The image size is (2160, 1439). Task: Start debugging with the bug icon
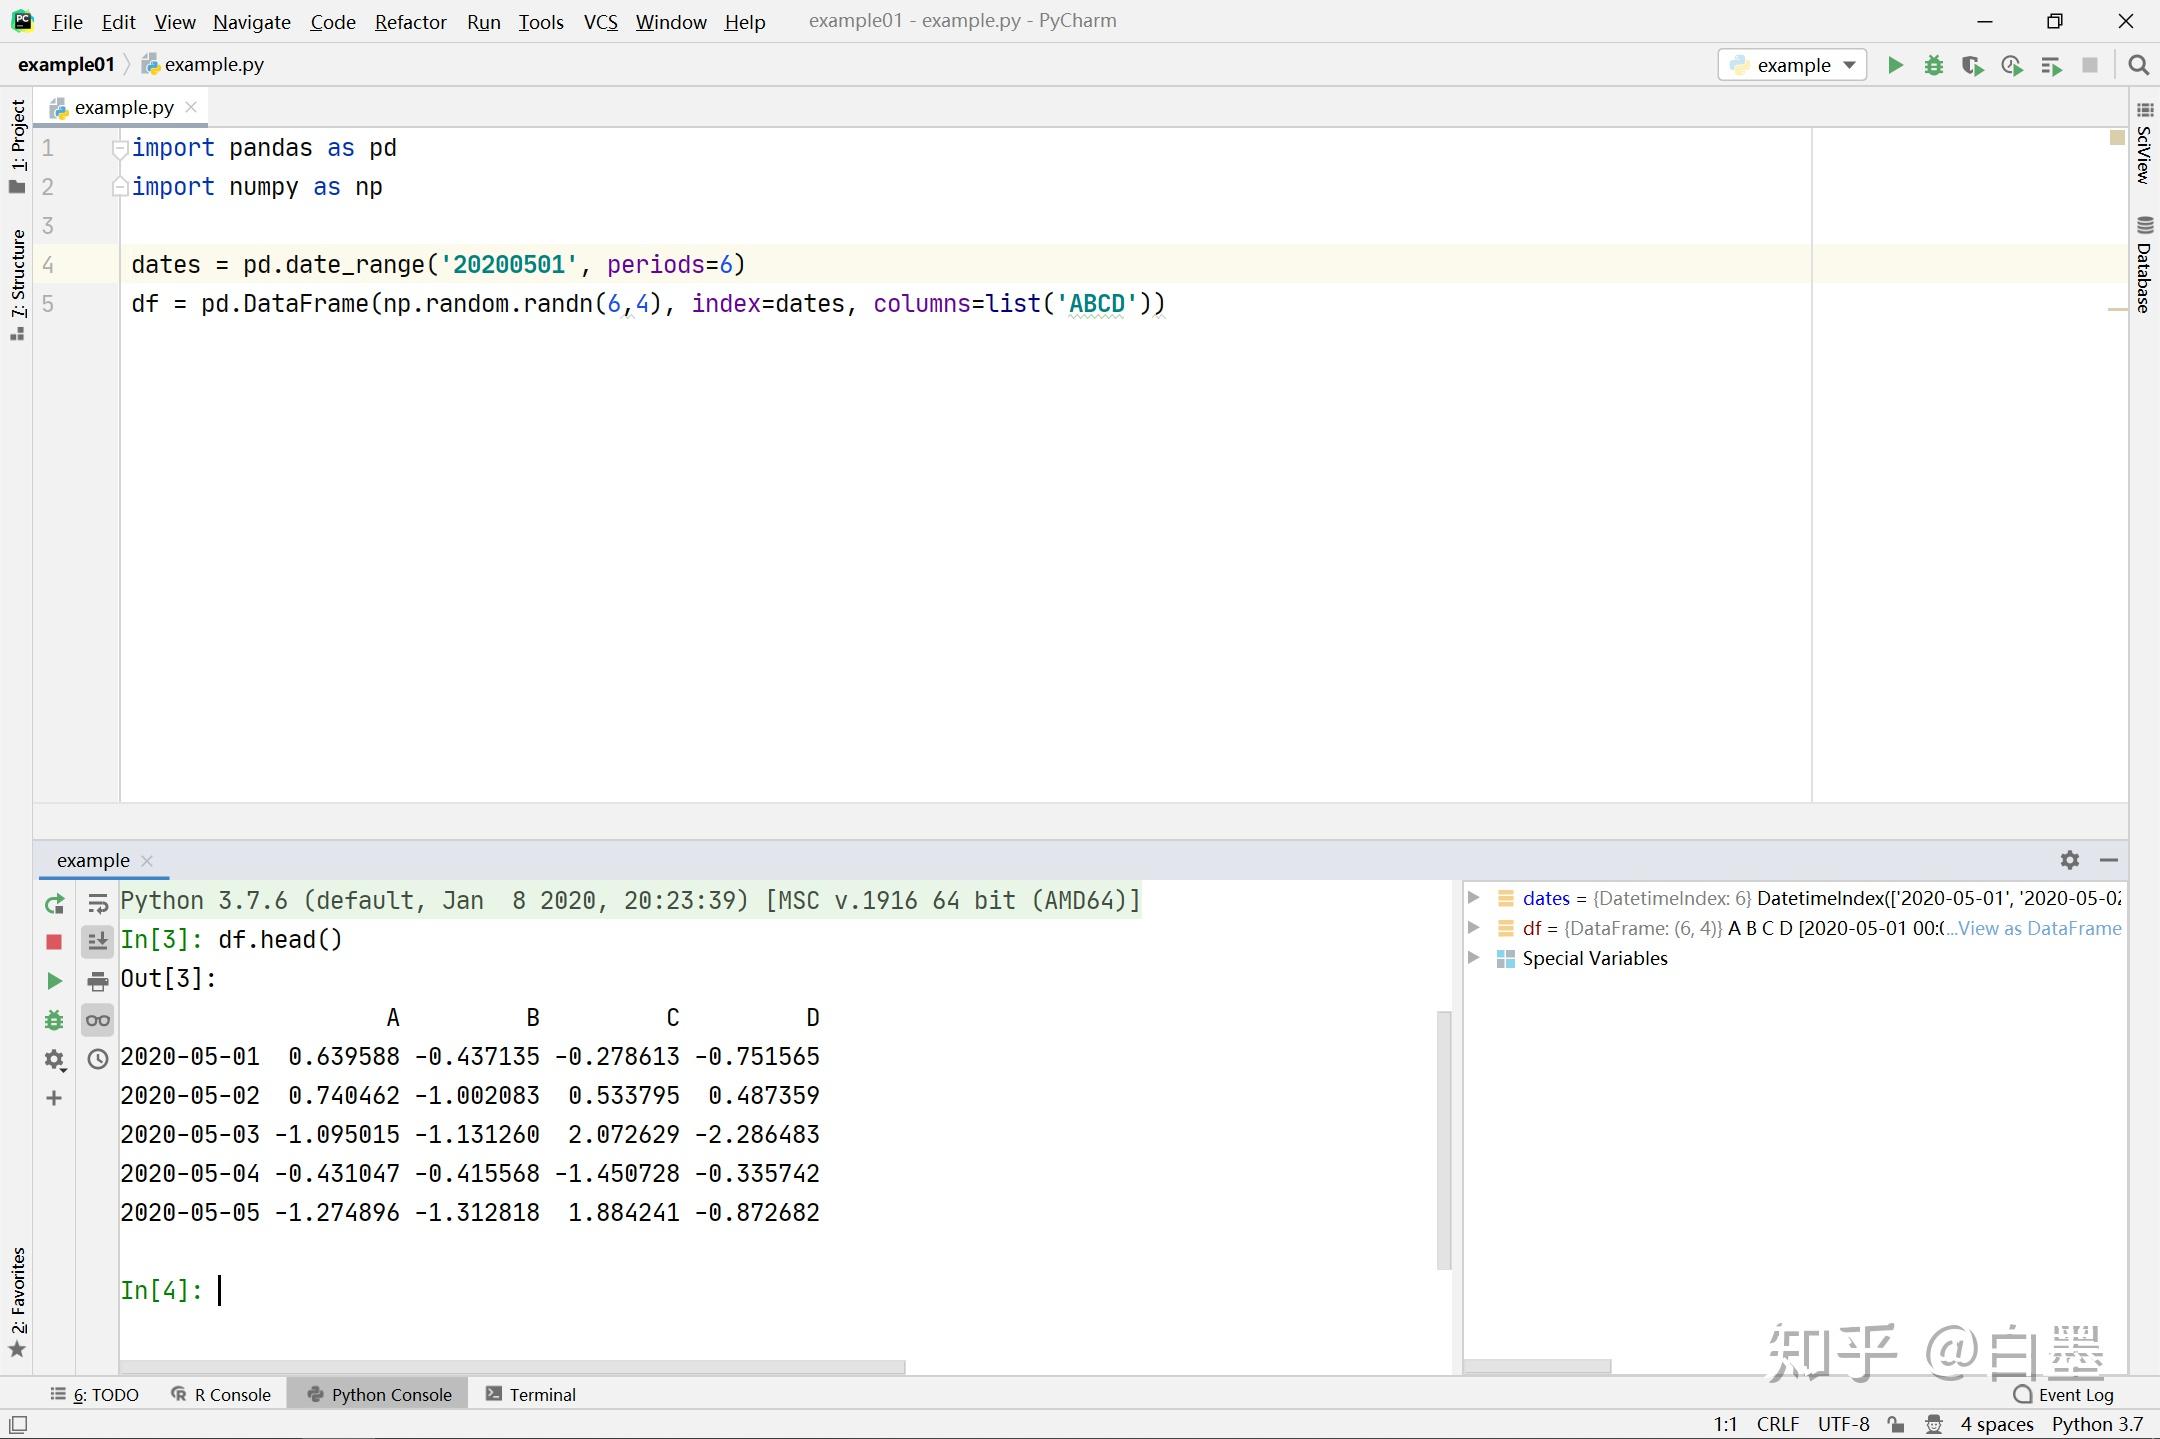(x=1933, y=65)
